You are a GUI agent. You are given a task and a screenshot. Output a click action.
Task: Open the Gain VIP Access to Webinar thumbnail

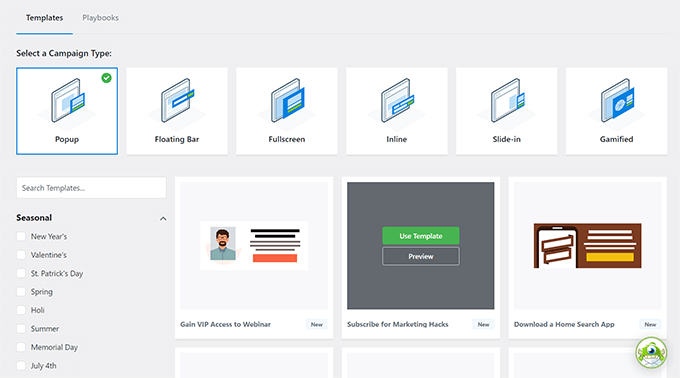[x=254, y=245]
